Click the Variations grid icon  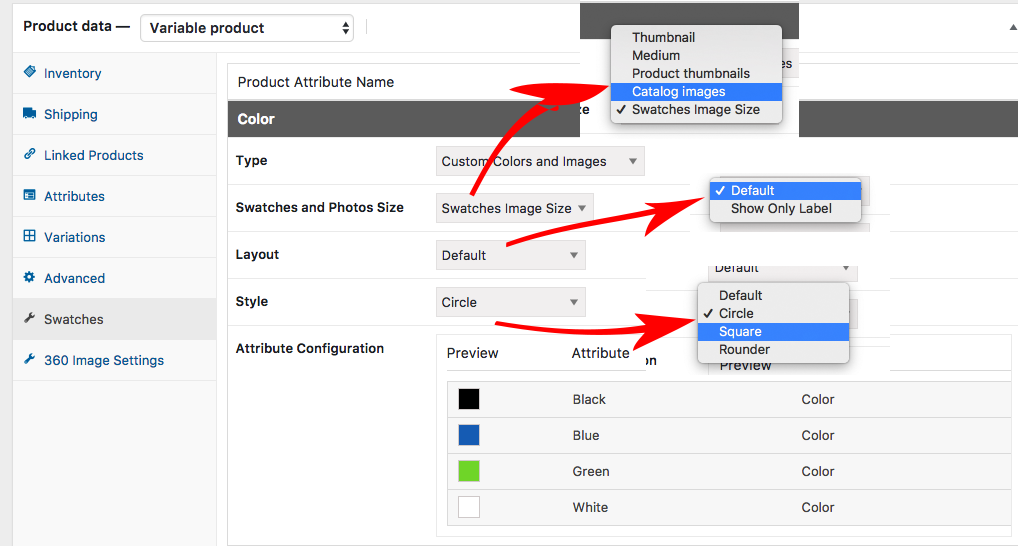tap(29, 237)
